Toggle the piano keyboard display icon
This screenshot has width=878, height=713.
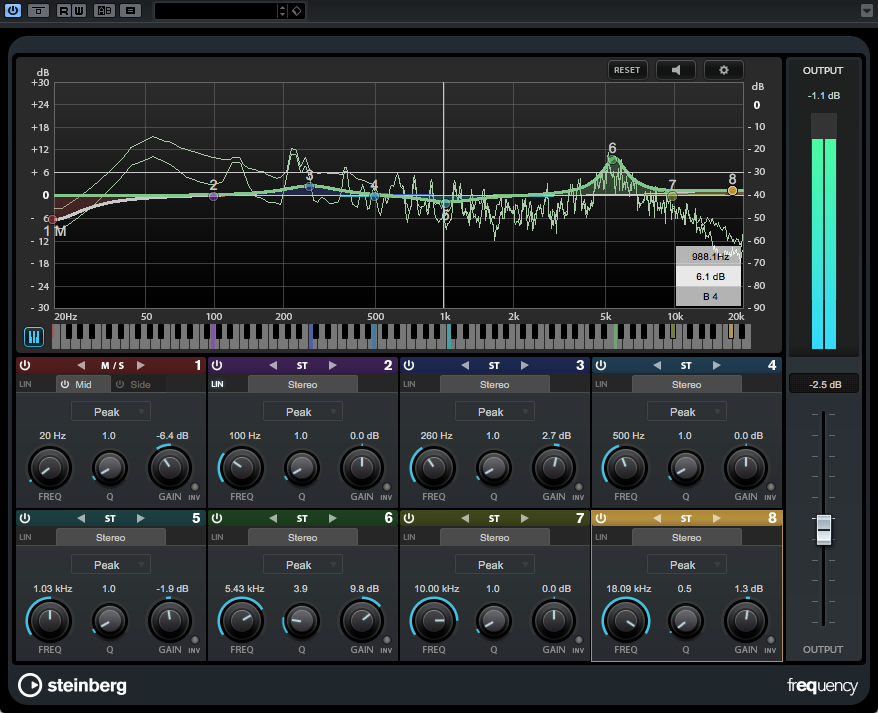click(x=32, y=337)
